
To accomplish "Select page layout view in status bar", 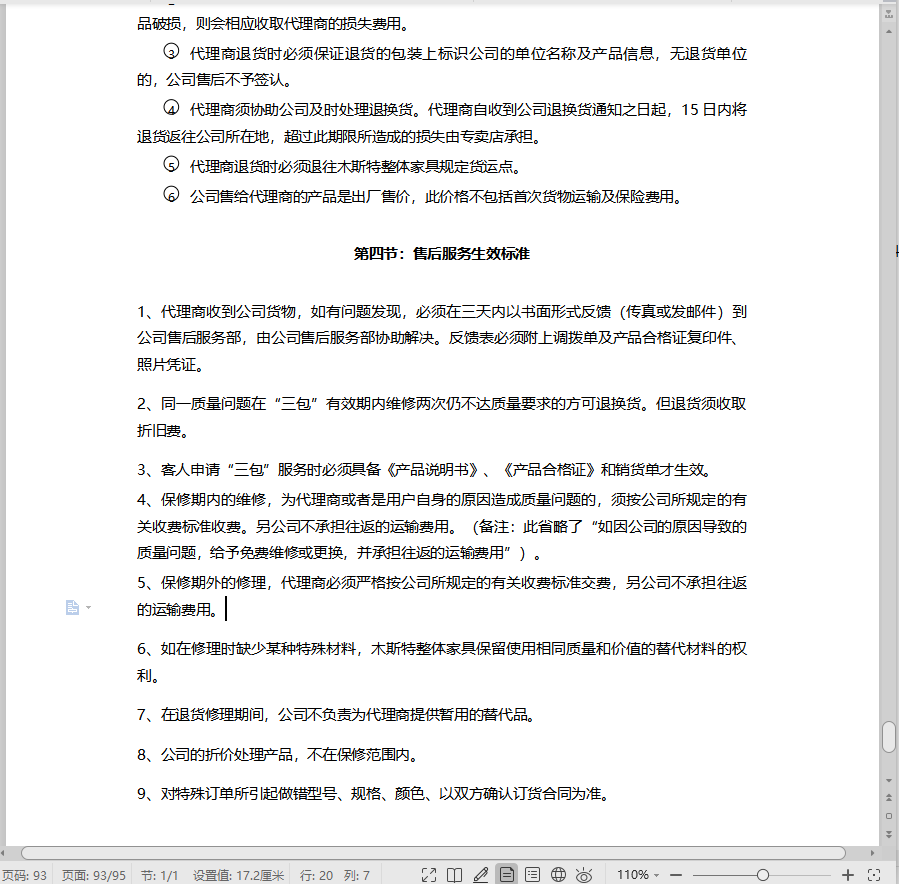I will pos(507,875).
